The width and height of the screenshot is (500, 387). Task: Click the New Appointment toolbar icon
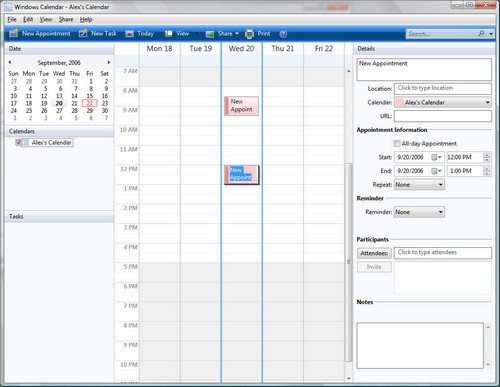pos(14,33)
